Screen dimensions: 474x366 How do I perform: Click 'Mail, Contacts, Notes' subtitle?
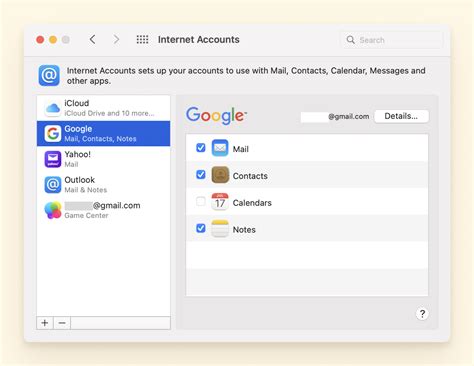(x=100, y=139)
